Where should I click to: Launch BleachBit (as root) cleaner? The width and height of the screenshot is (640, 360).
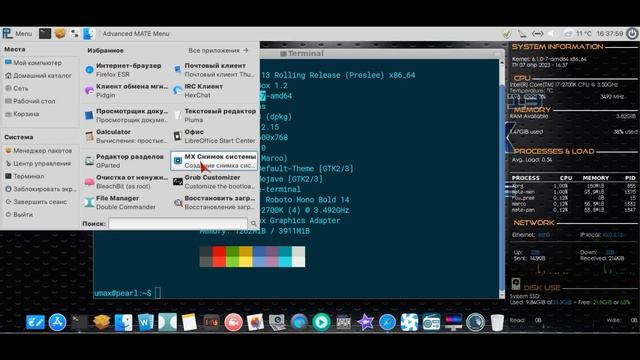tap(125, 182)
